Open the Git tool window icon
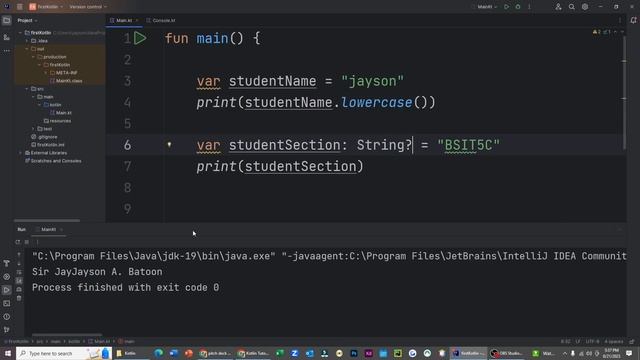This screenshot has height=360, width=640. (x=7, y=330)
